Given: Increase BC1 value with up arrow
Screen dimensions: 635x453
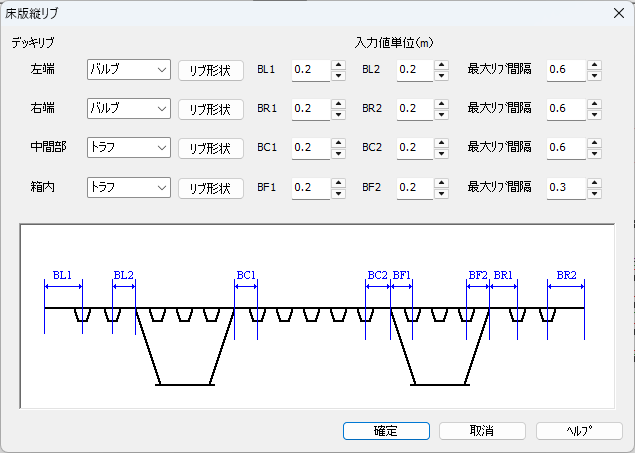Looking at the screenshot, I should [338, 143].
